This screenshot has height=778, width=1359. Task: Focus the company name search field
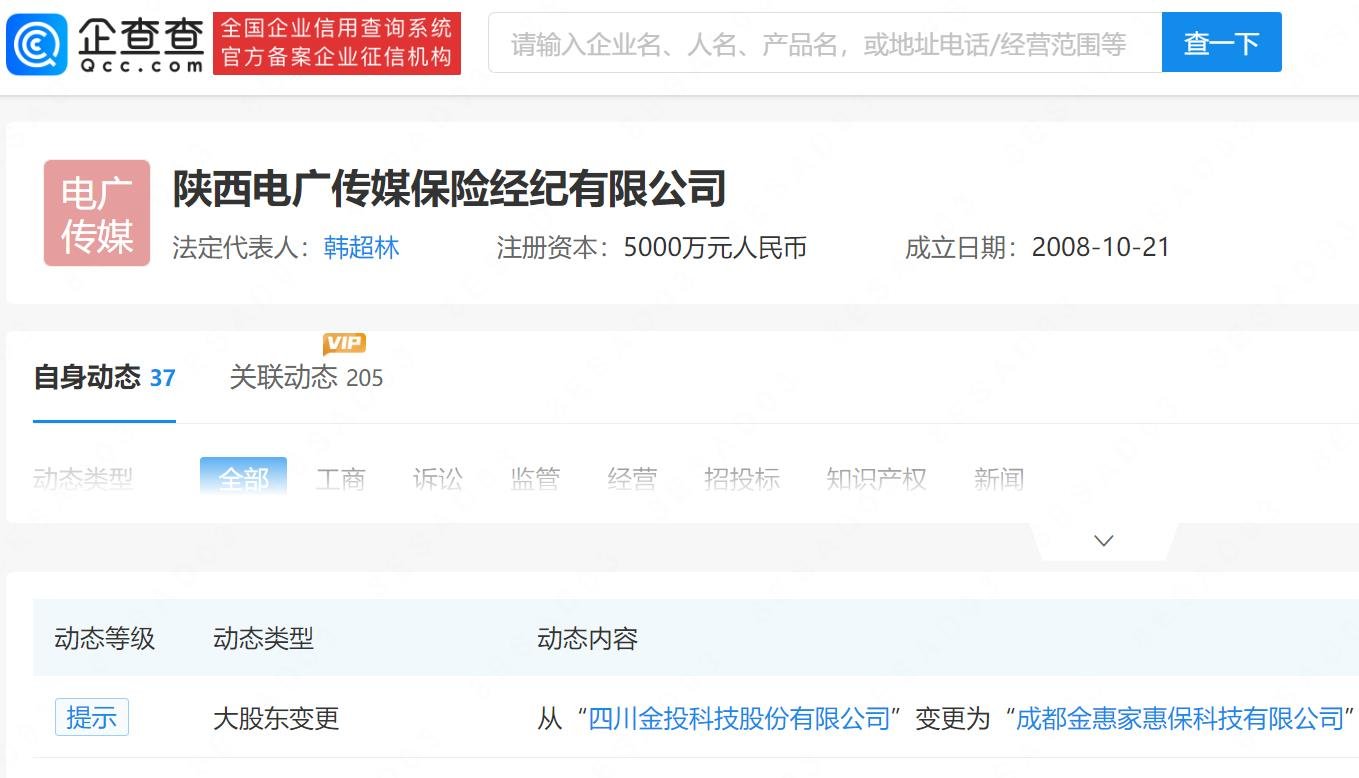[x=825, y=43]
